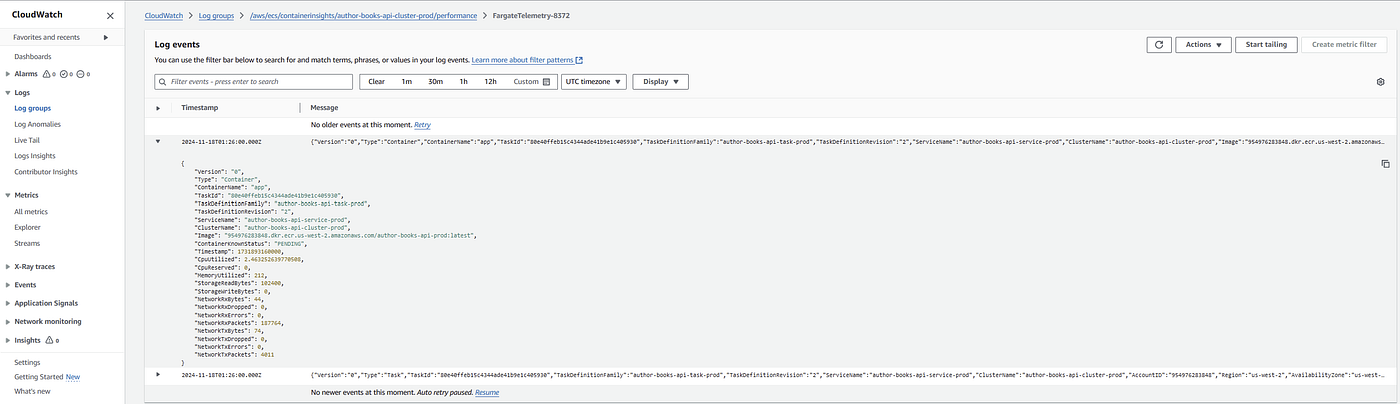The image size is (1400, 404).
Task: Expand the Insights section
Action: (8, 340)
